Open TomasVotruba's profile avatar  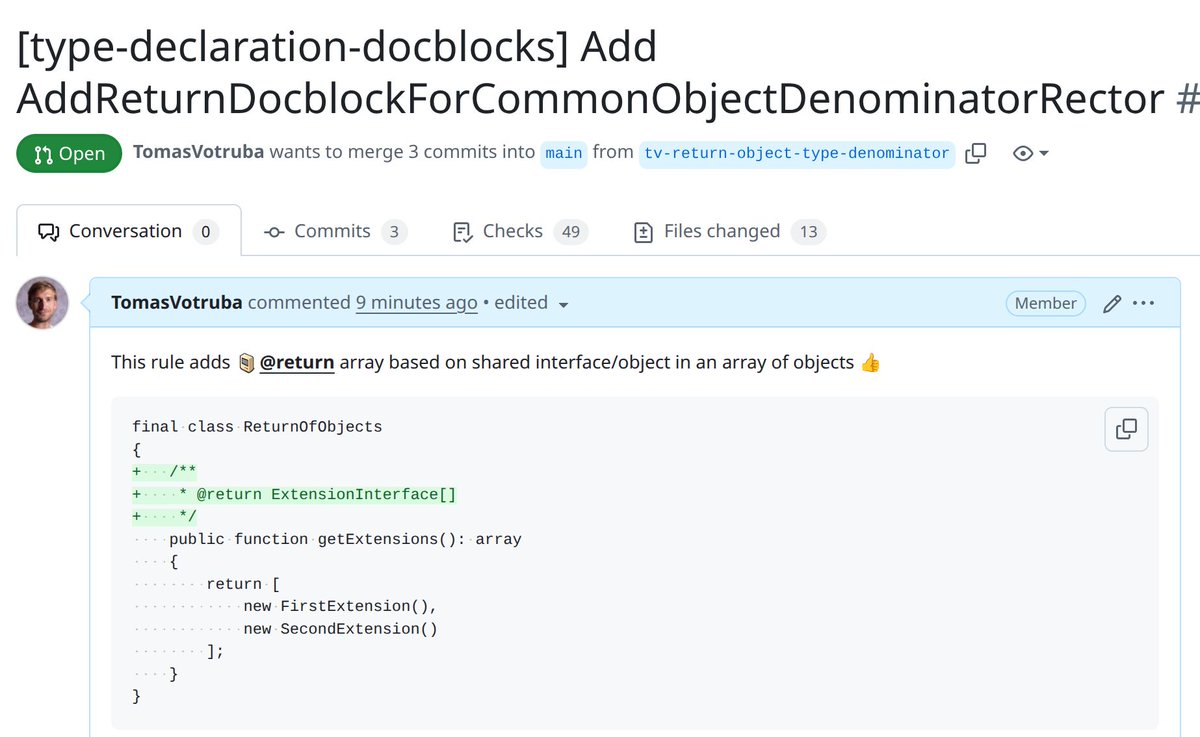[42, 302]
